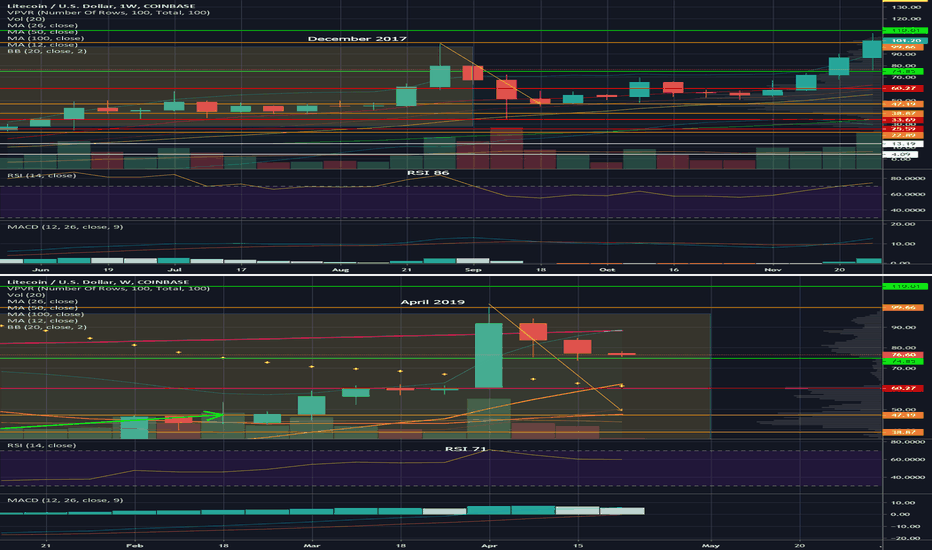Select MA (50, close) legend in 2019 chart
932x550 pixels.
(42, 308)
